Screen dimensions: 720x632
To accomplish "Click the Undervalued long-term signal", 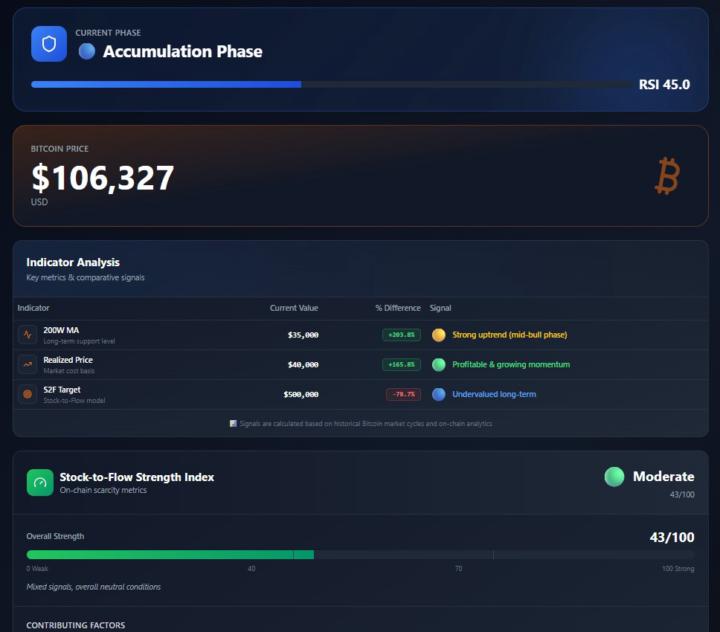I will pos(494,394).
